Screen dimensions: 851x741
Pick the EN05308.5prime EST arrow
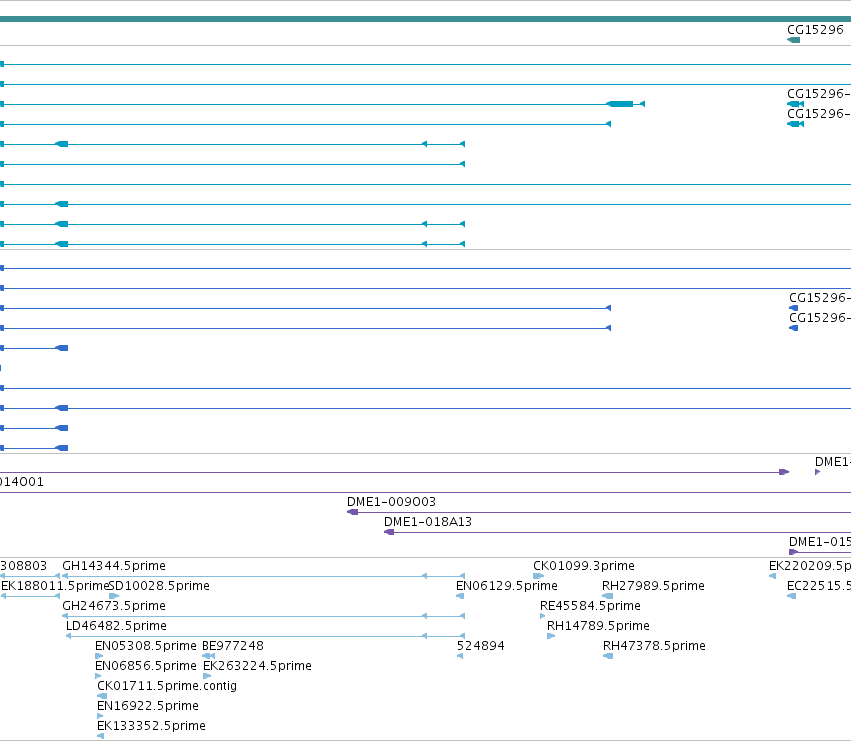click(99, 656)
